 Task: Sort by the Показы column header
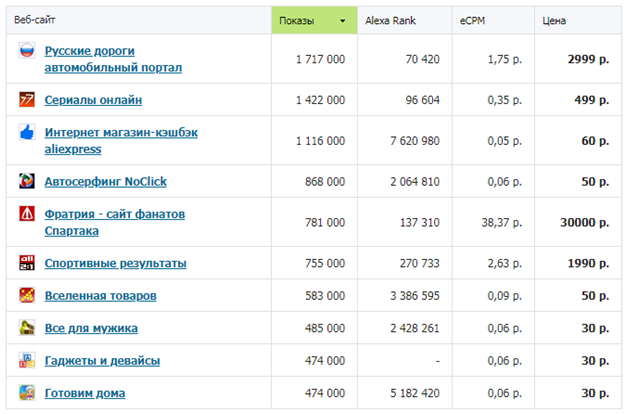(314, 20)
